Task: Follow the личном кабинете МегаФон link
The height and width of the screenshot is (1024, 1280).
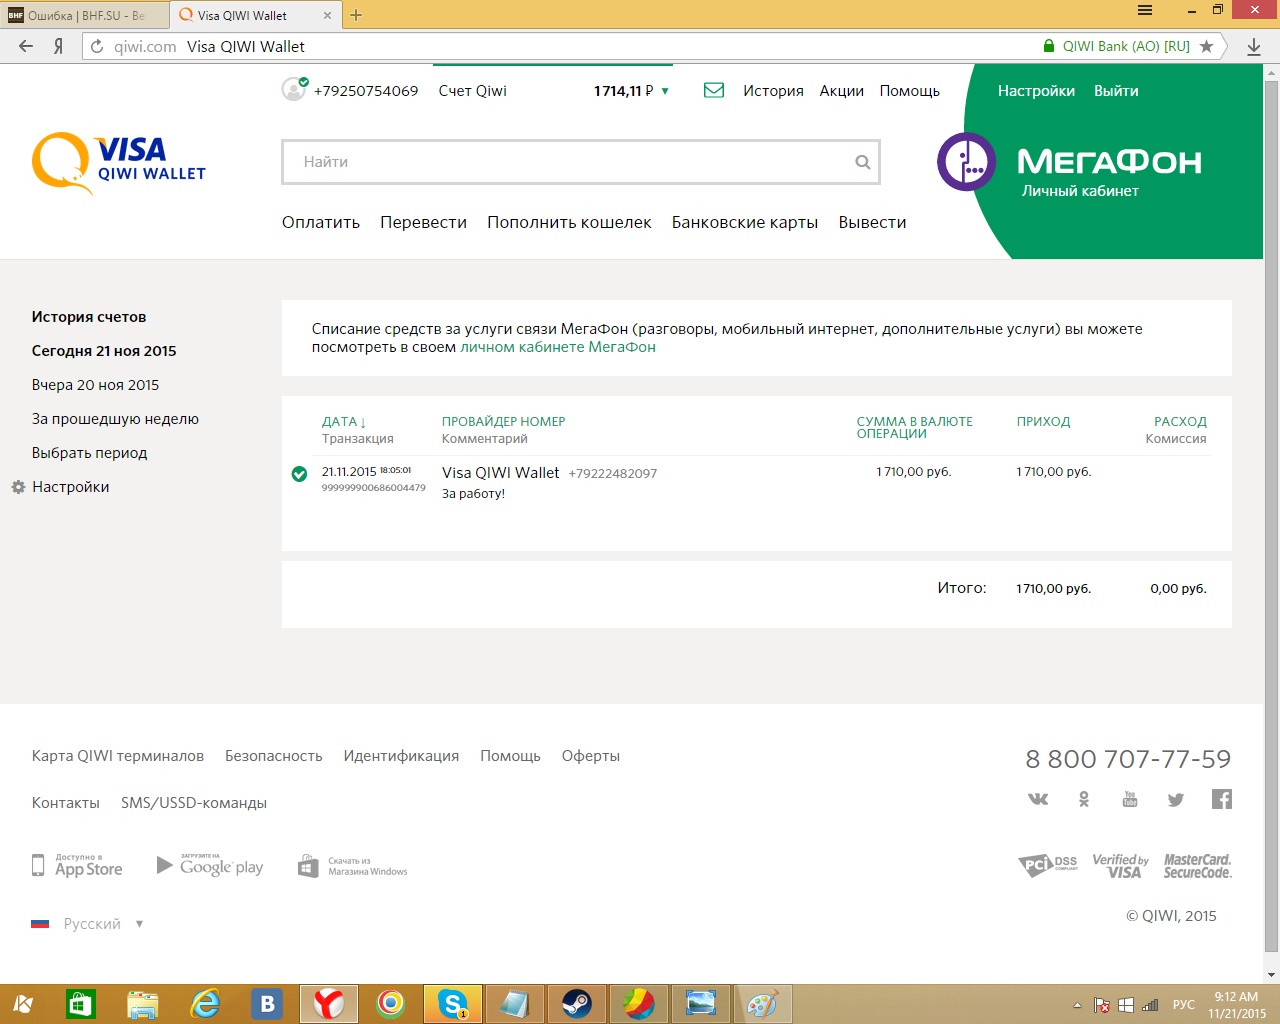Action: (558, 347)
